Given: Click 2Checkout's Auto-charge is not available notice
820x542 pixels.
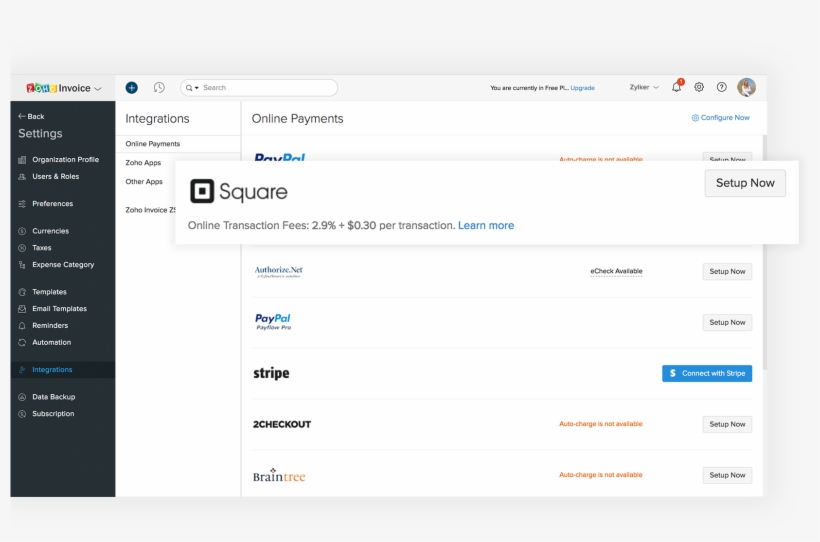Looking at the screenshot, I should 600,424.
